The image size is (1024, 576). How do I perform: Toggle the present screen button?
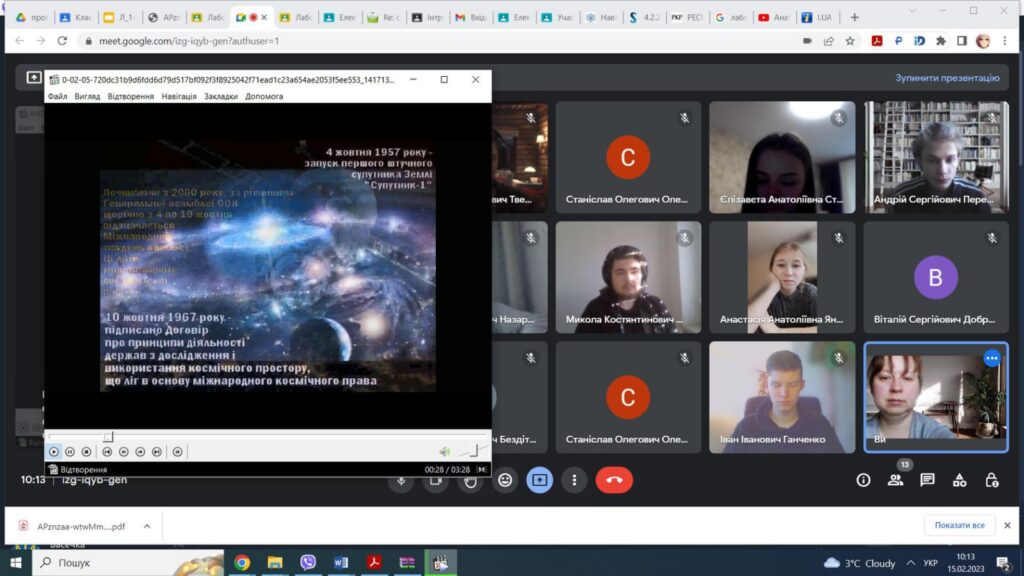(x=540, y=480)
